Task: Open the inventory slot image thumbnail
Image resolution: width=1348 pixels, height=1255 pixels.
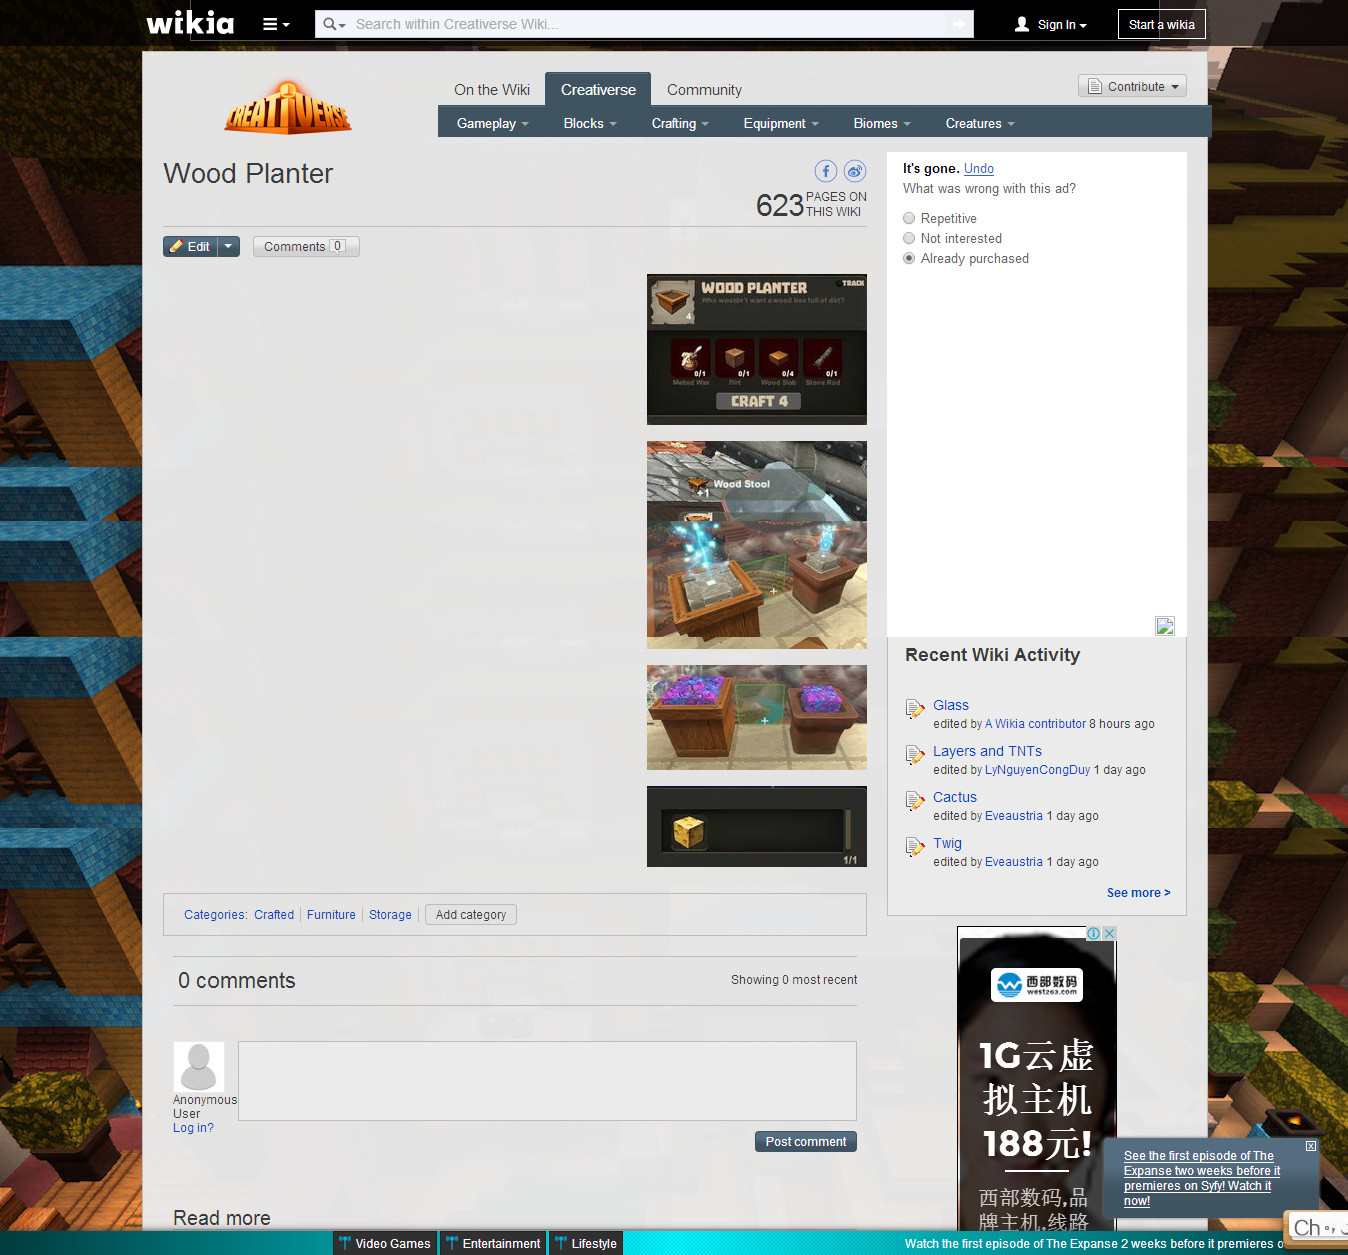Action: (x=757, y=826)
